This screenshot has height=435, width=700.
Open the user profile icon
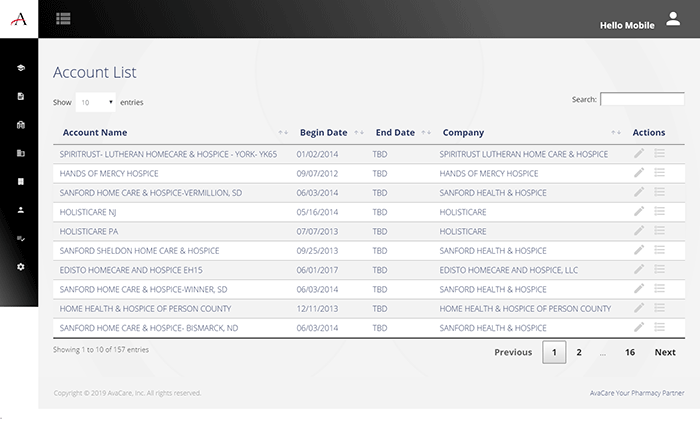(673, 19)
